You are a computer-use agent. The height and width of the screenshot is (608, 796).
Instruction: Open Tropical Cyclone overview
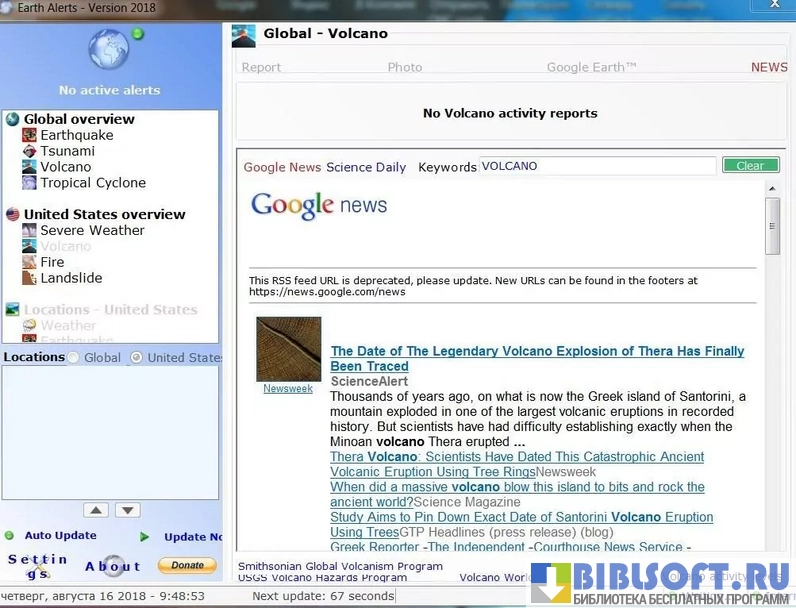tap(92, 183)
